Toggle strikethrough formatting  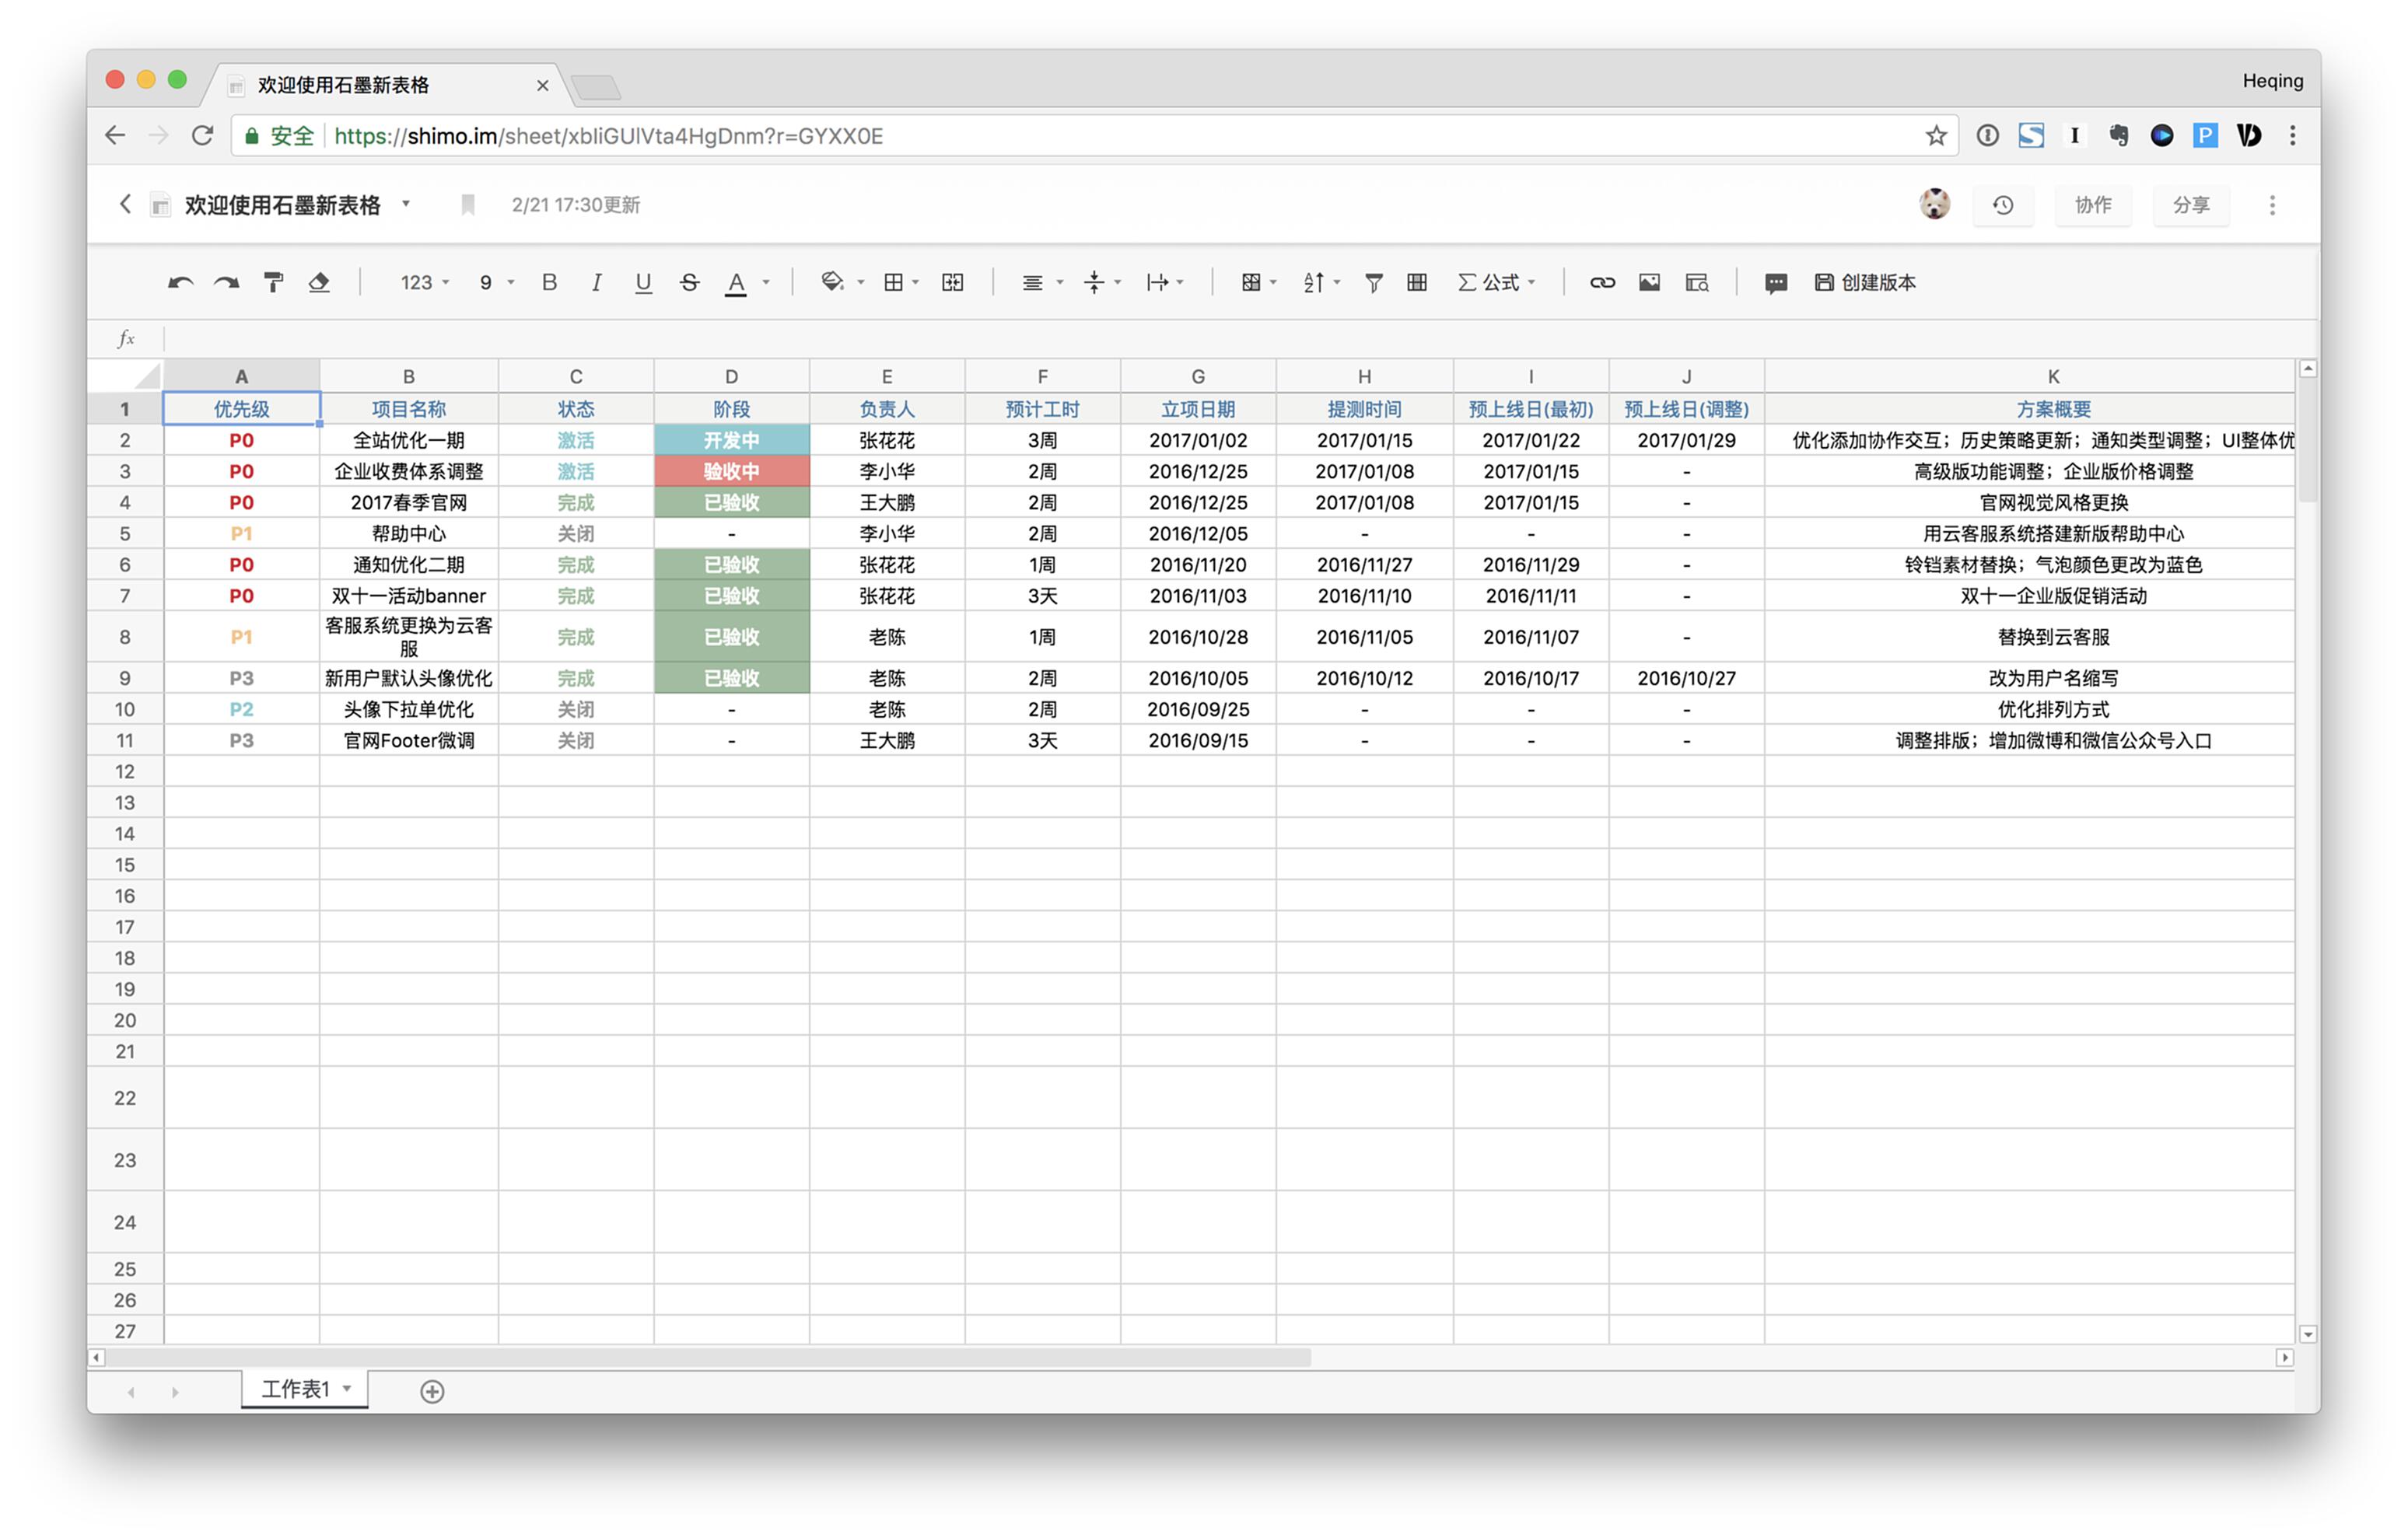pos(689,283)
